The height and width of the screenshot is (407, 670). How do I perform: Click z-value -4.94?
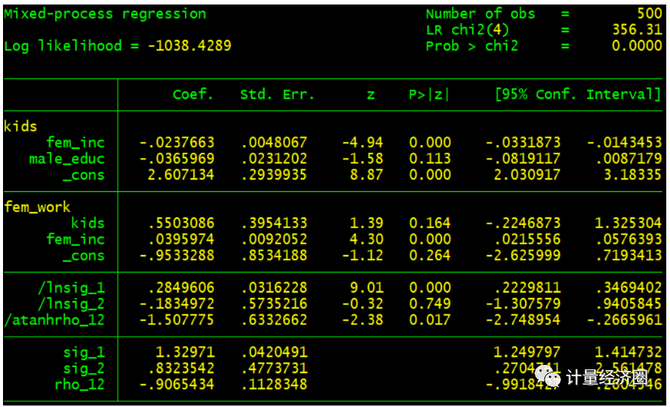[362, 143]
